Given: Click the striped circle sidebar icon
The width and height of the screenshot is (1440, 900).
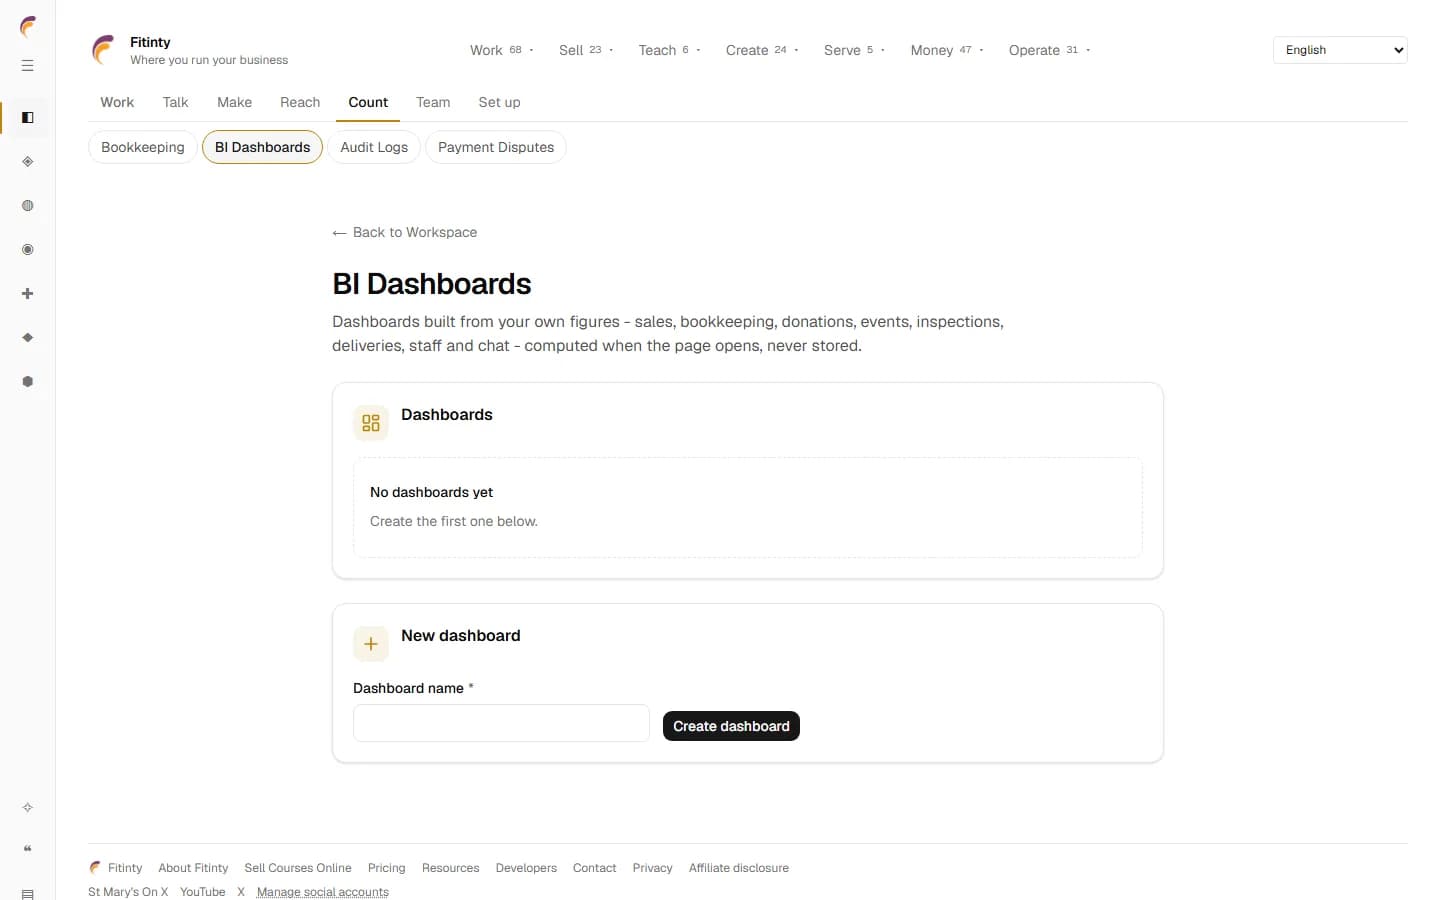Looking at the screenshot, I should (28, 206).
